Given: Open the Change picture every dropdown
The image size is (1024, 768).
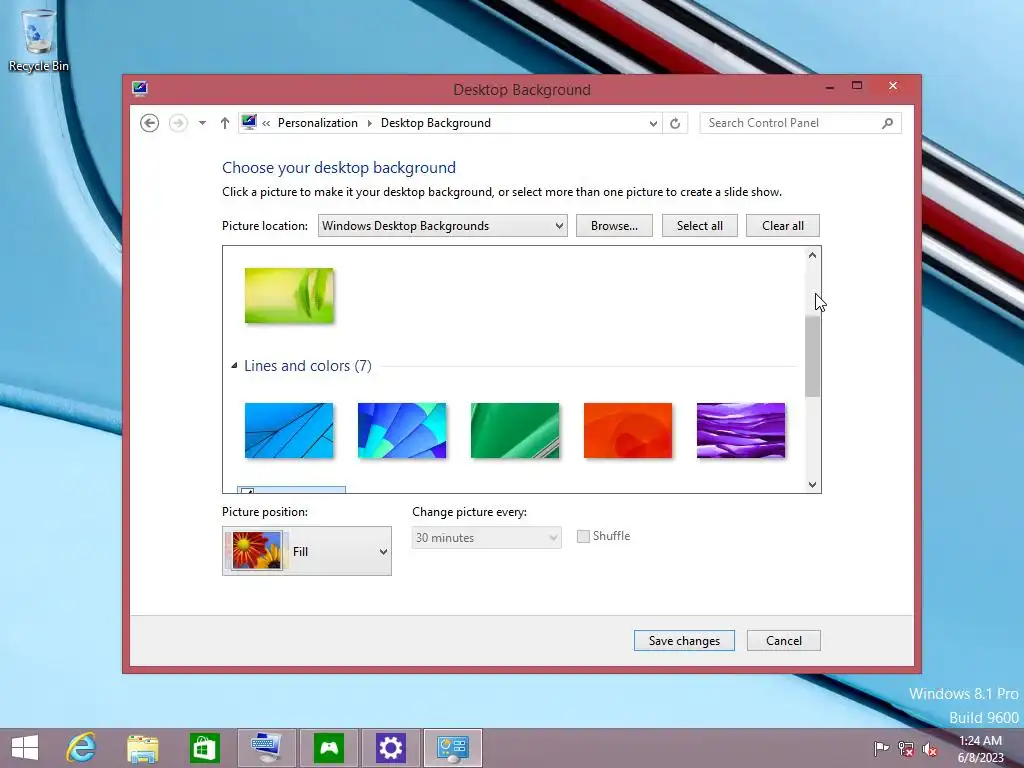Looking at the screenshot, I should 487,537.
